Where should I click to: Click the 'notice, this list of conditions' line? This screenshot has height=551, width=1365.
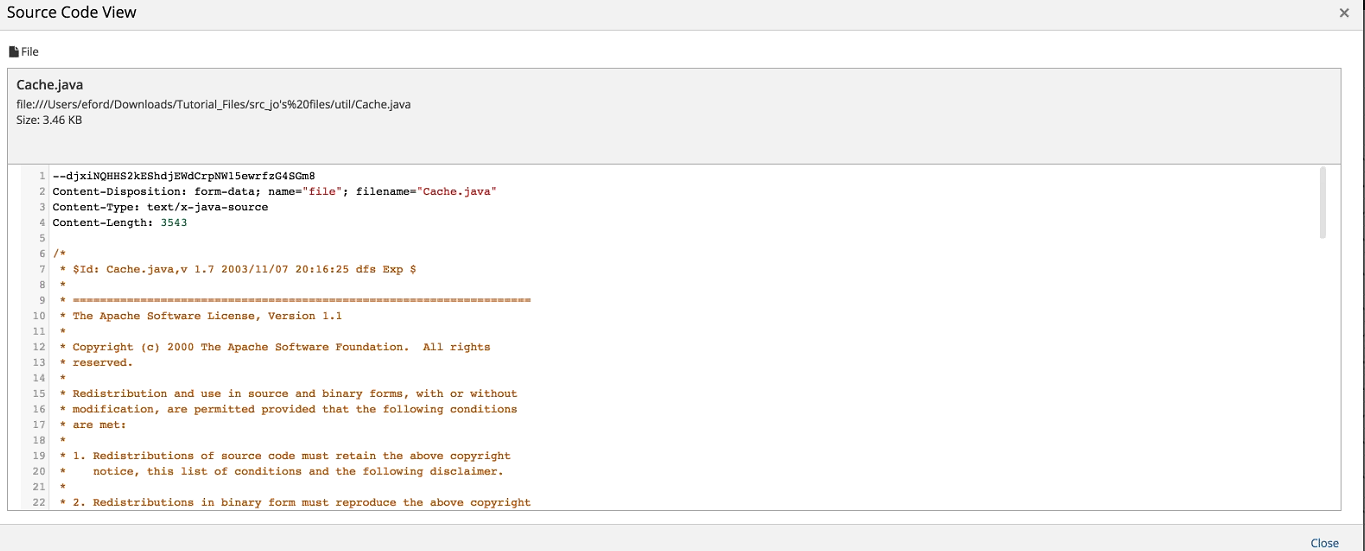click(x=281, y=471)
